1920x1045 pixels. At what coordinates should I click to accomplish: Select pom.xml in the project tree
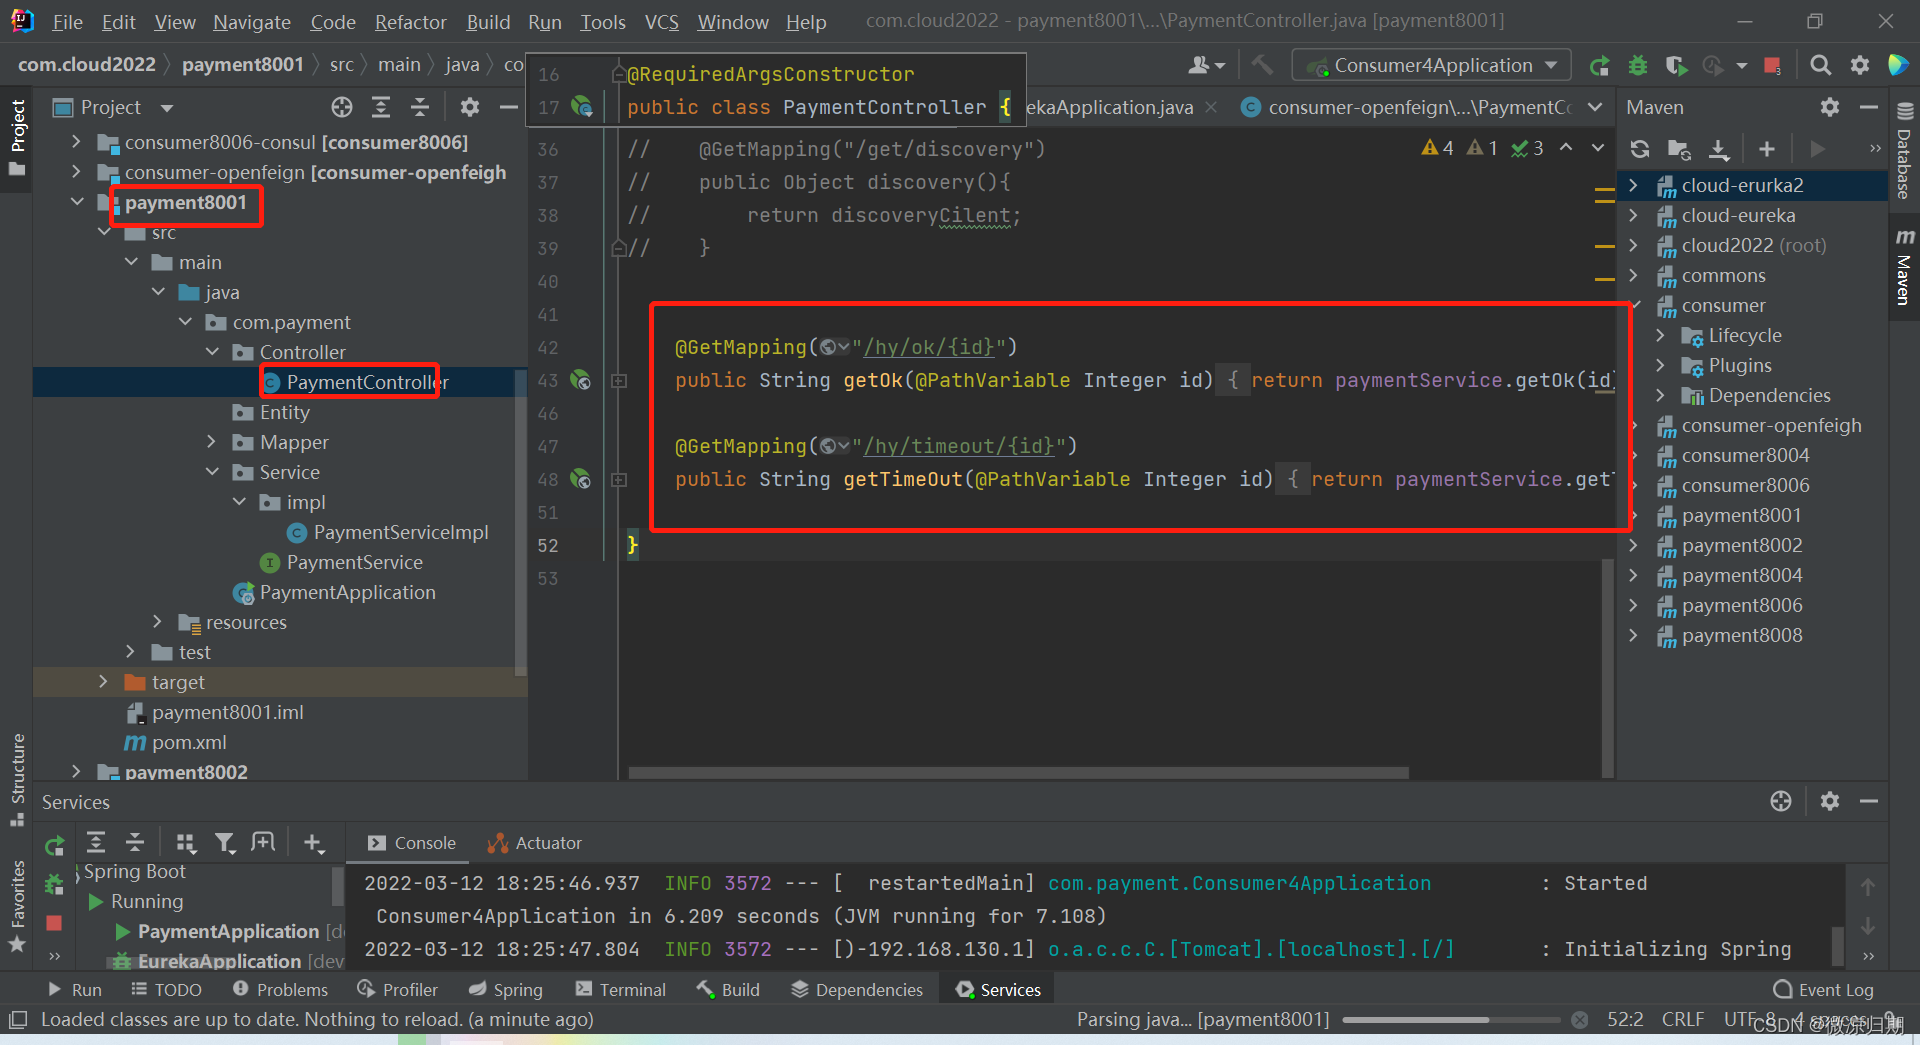point(175,742)
